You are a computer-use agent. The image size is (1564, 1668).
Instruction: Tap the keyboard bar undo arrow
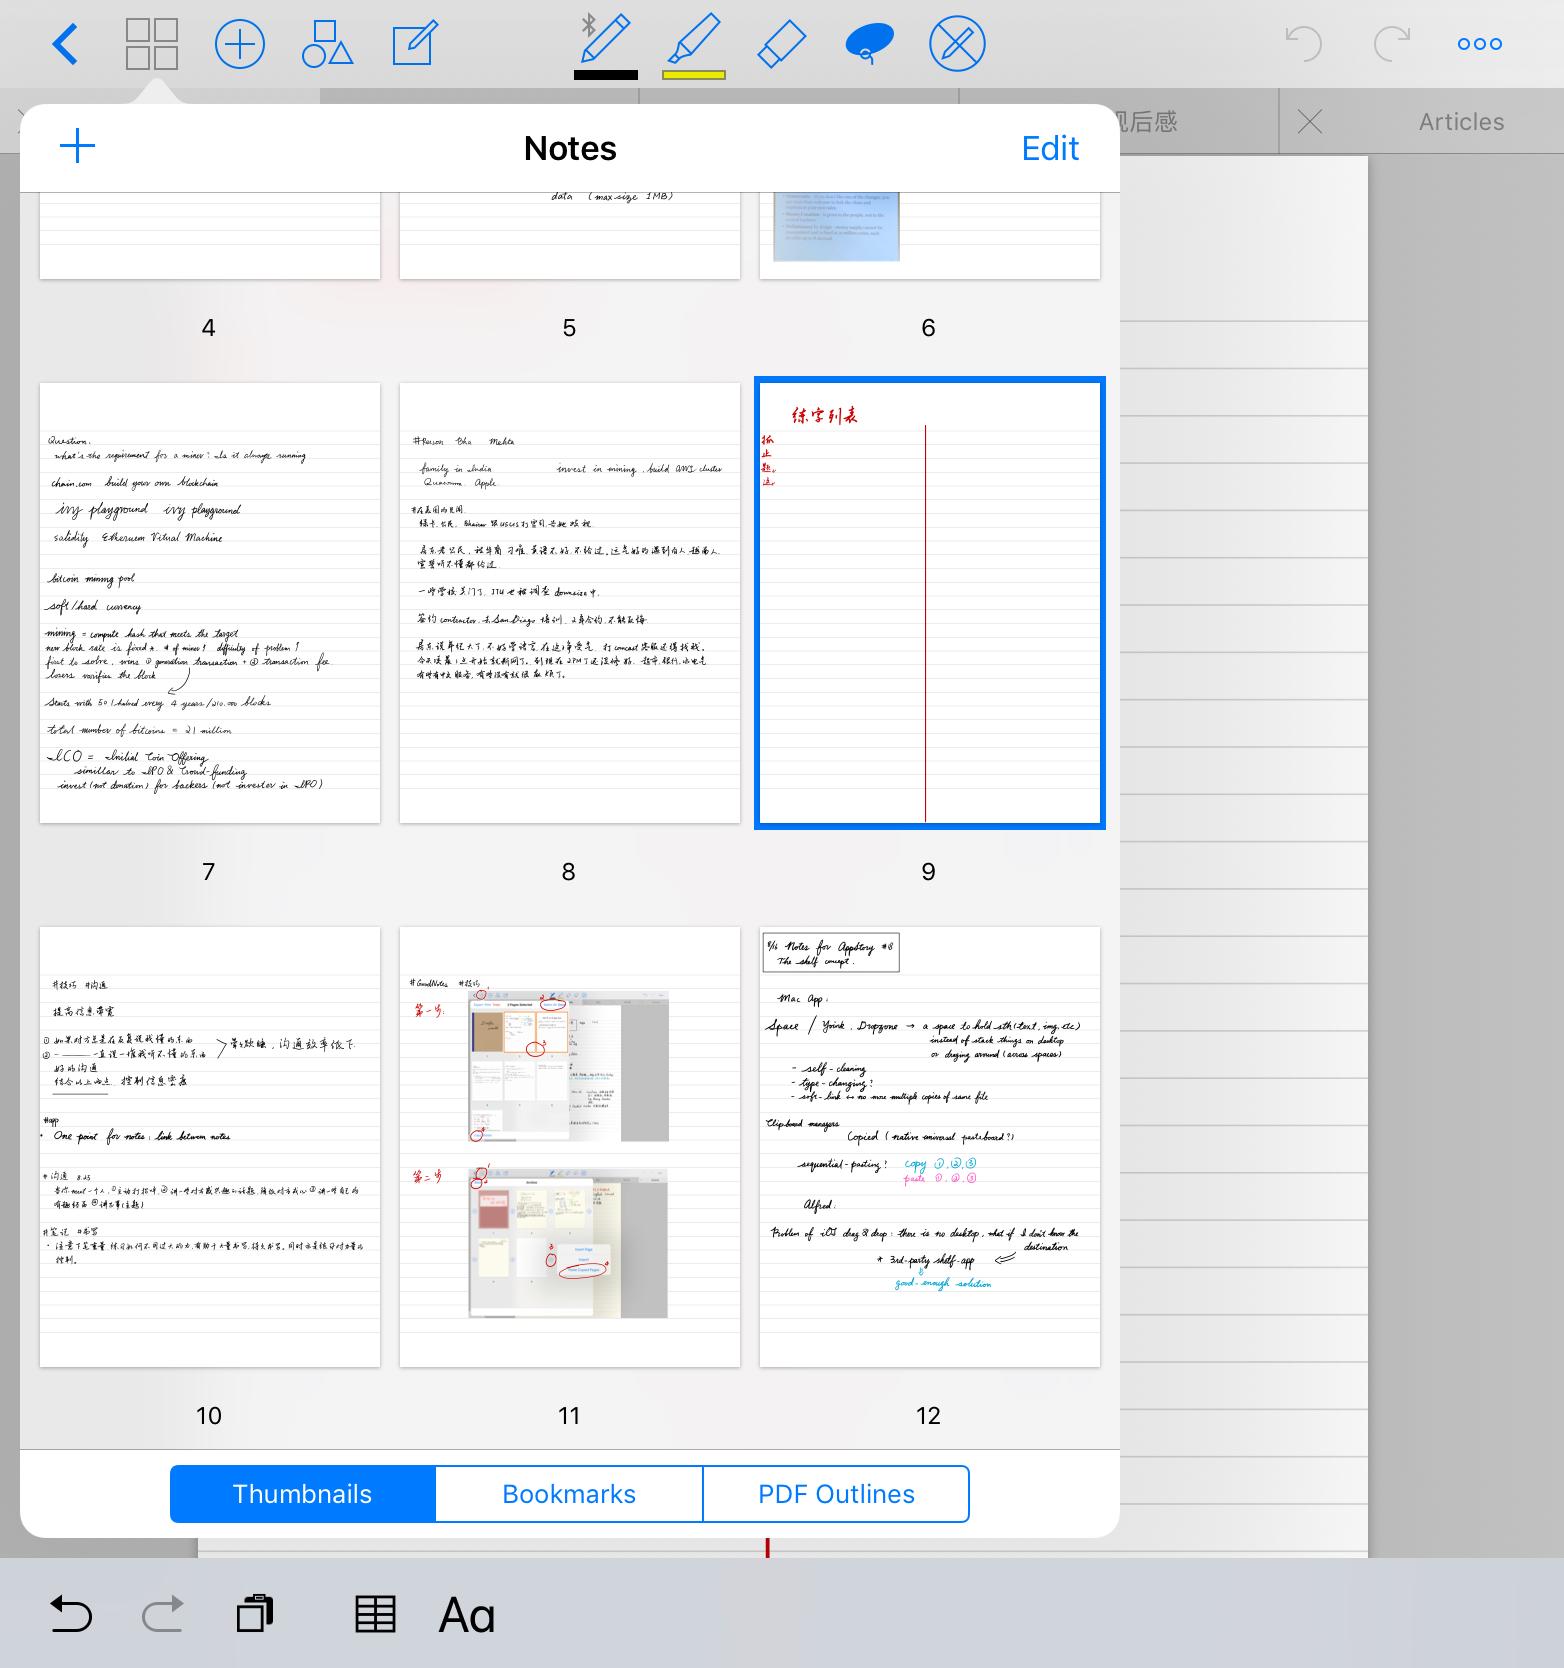coord(71,1614)
